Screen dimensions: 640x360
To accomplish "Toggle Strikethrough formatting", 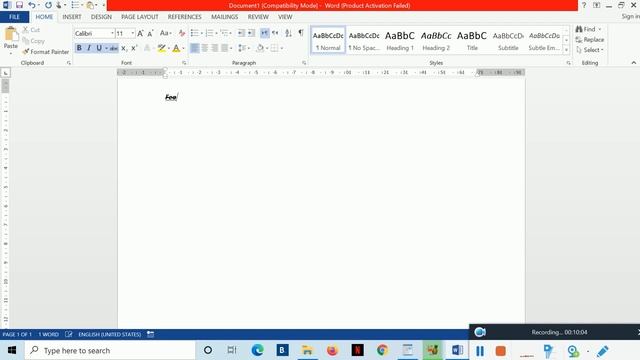I will (x=113, y=48).
